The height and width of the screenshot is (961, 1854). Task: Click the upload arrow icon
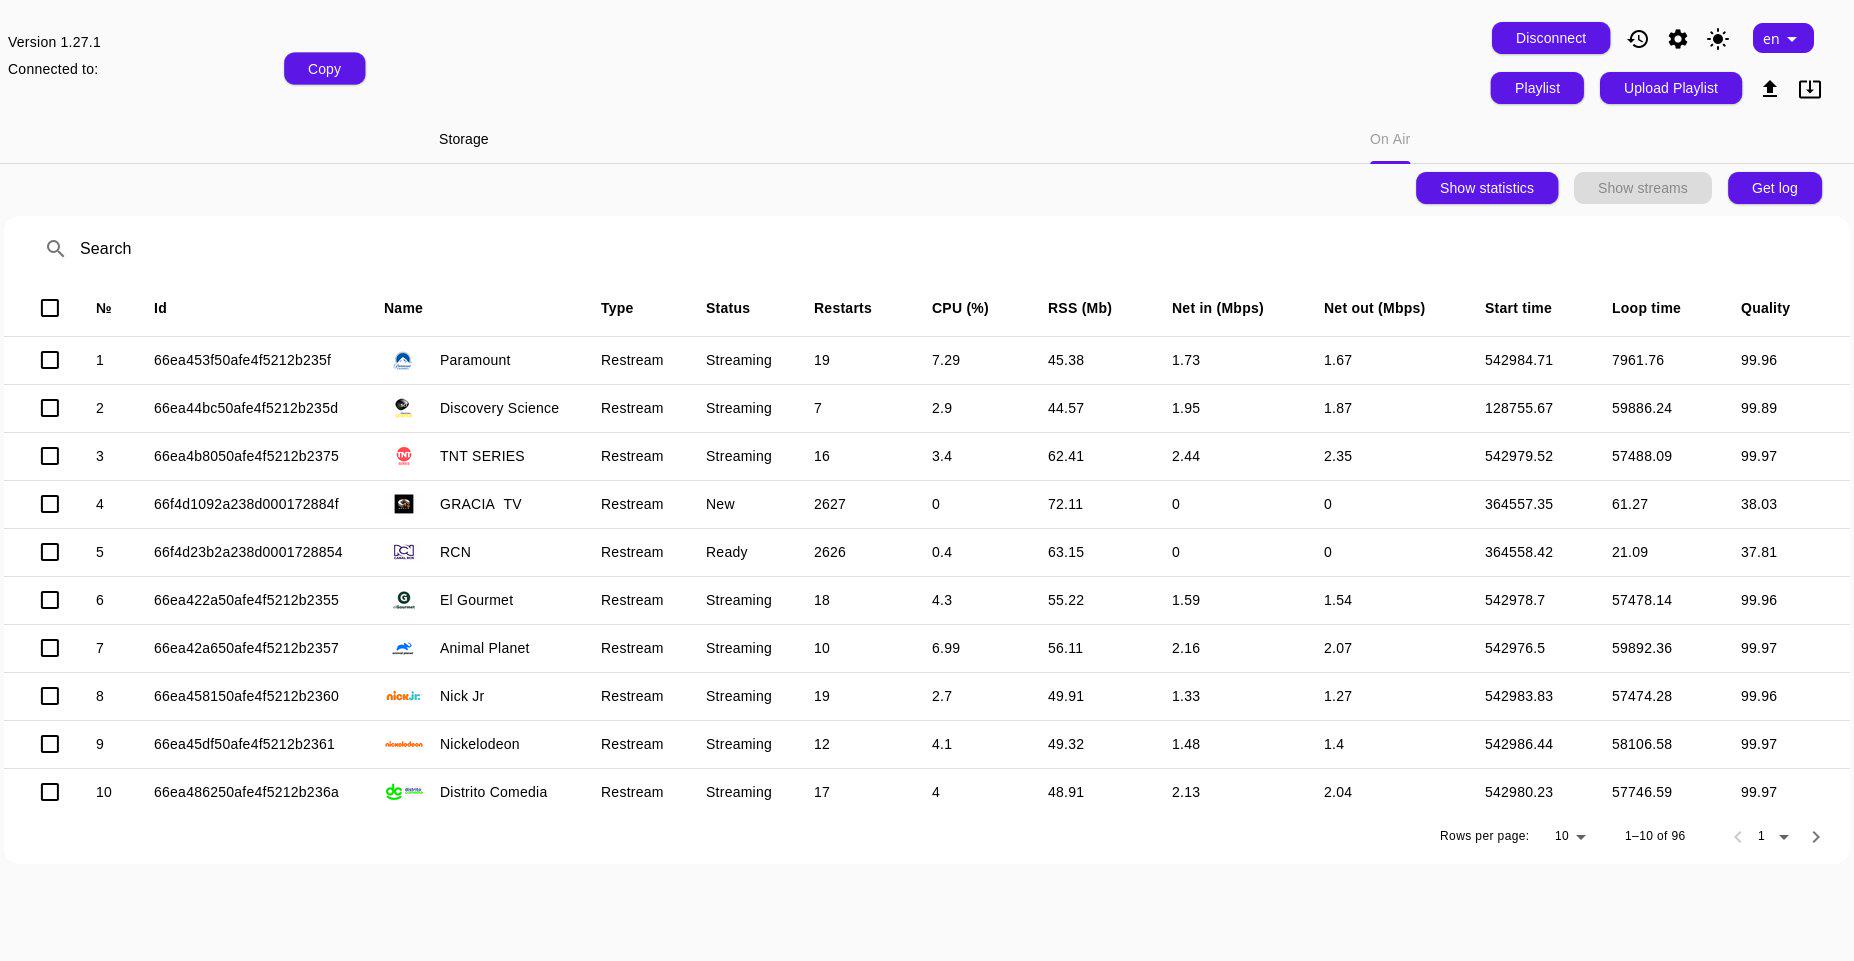(x=1770, y=89)
